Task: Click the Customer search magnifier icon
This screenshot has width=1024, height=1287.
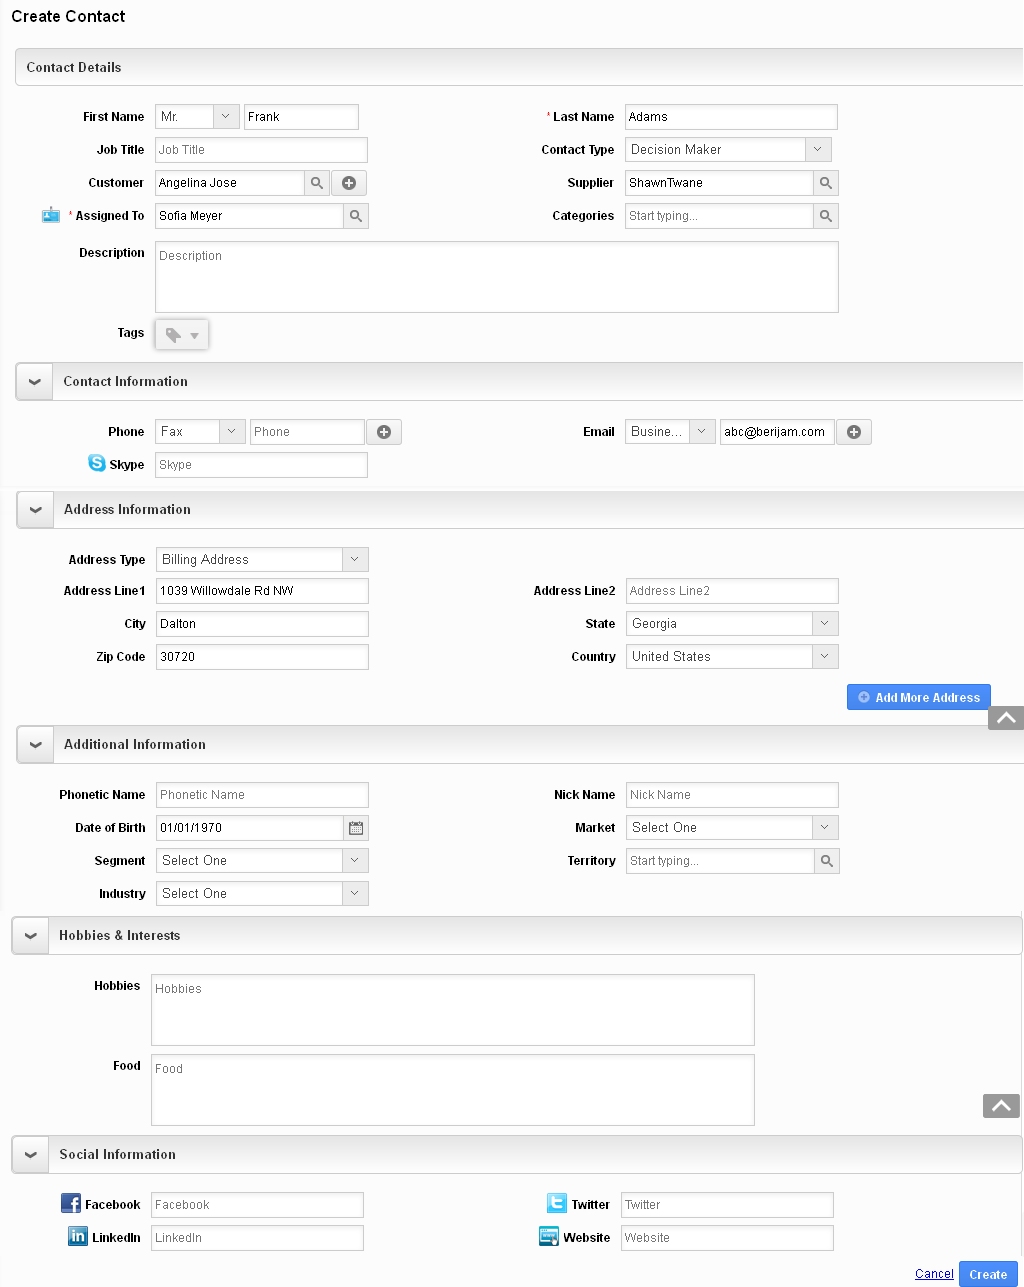Action: 317,183
